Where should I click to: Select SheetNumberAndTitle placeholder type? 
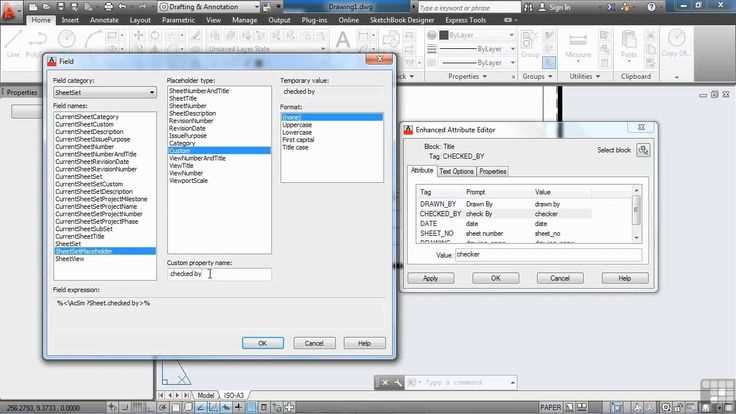pos(199,91)
